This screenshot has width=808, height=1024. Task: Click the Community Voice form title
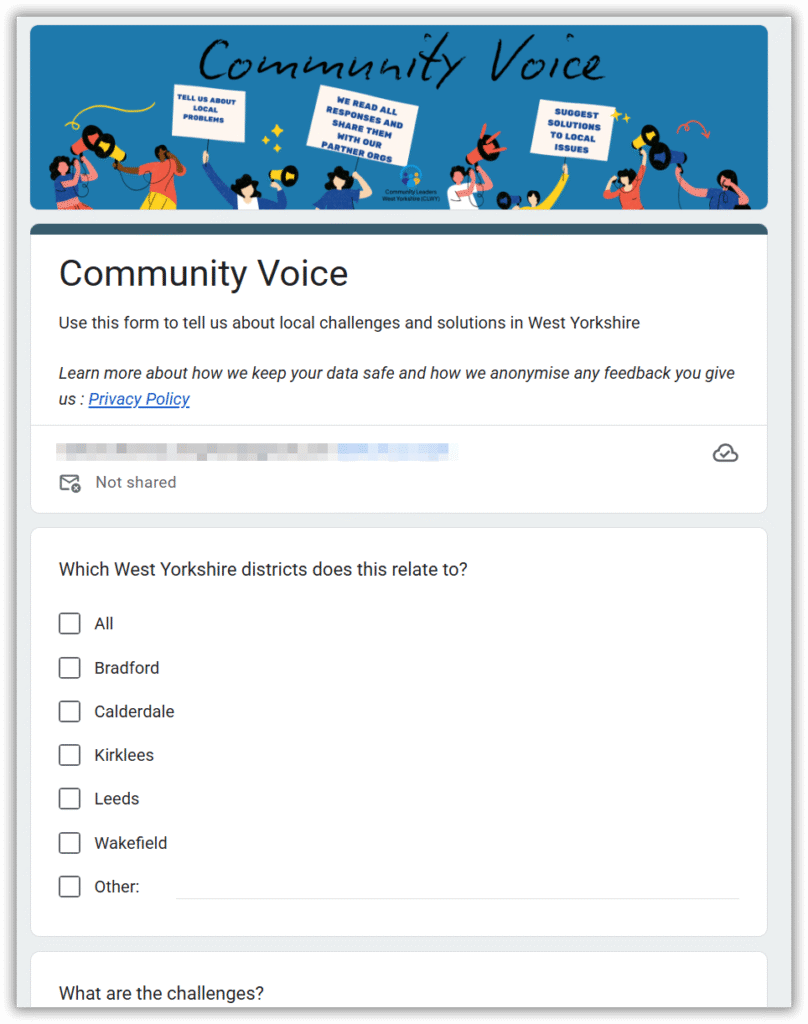[203, 273]
